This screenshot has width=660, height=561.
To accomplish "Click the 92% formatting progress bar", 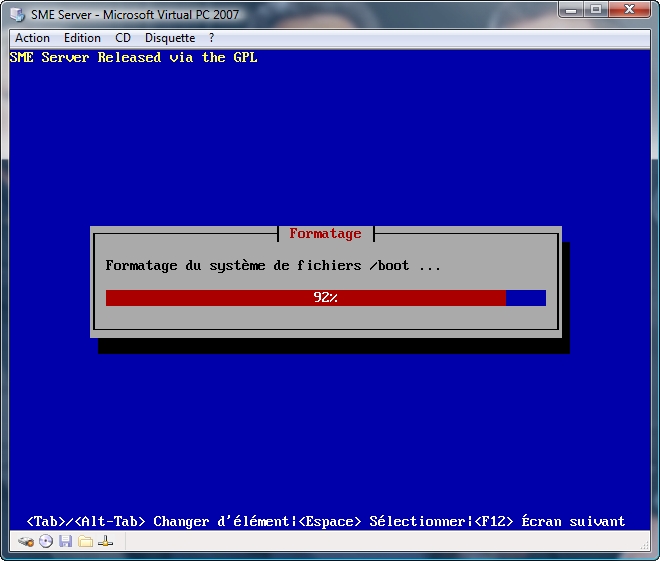I will [x=326, y=298].
